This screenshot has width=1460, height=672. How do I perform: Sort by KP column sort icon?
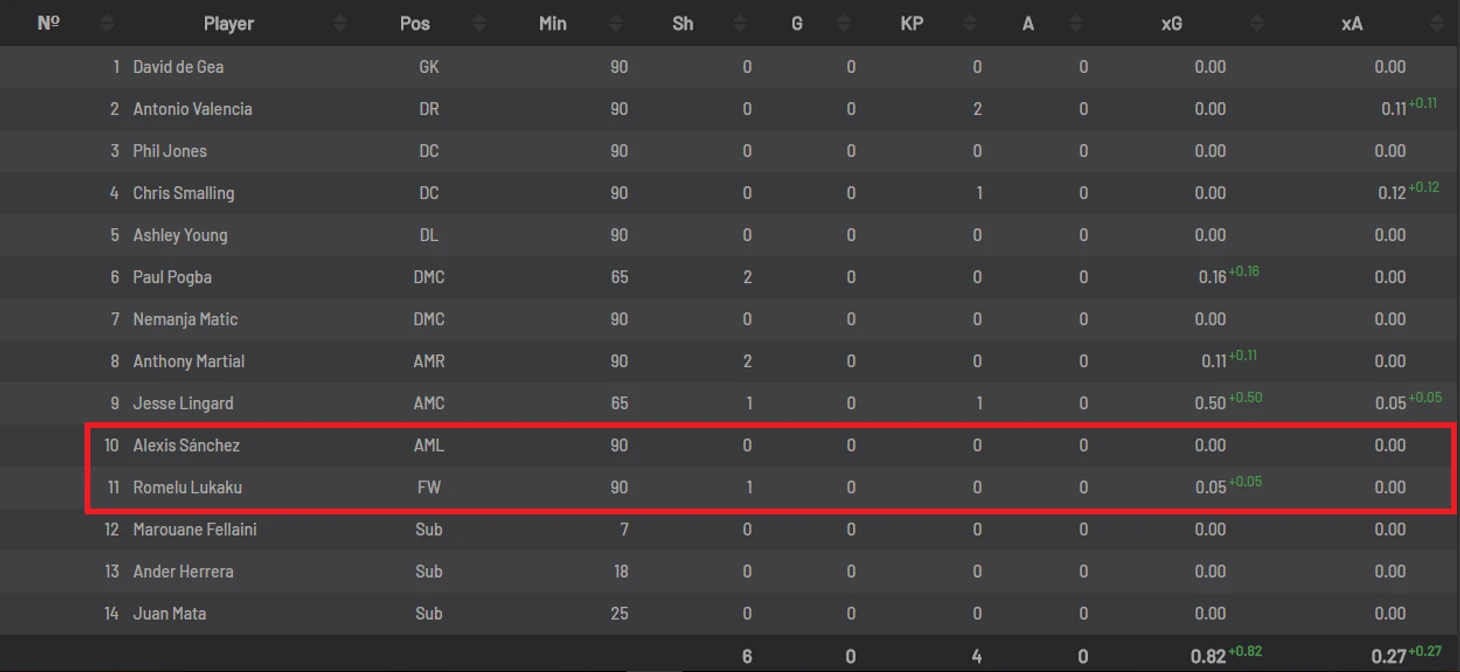(x=969, y=23)
